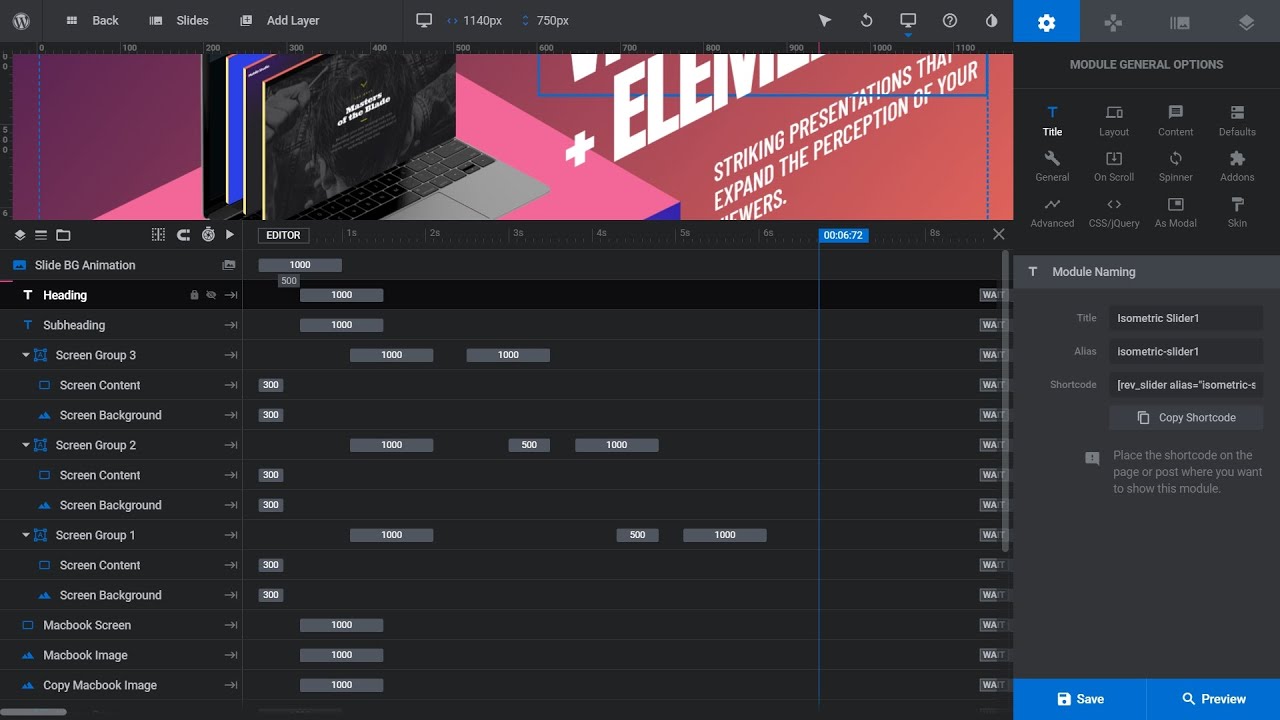The width and height of the screenshot is (1280, 720).
Task: Open the CSS/jQuery options
Action: tap(1114, 212)
